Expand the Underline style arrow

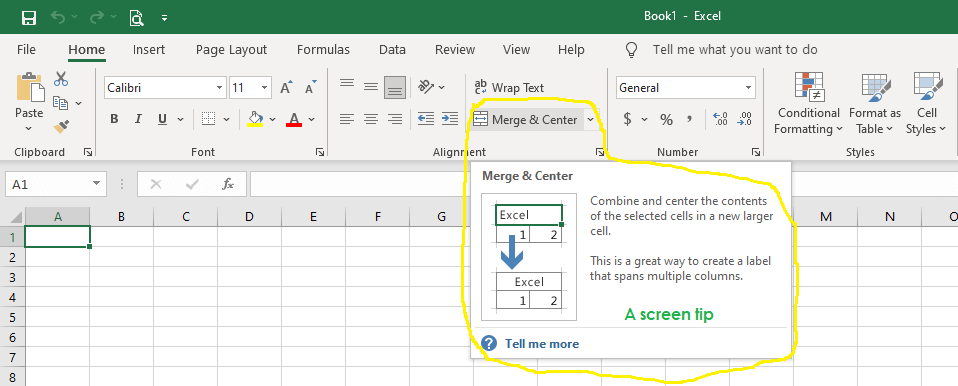[180, 119]
